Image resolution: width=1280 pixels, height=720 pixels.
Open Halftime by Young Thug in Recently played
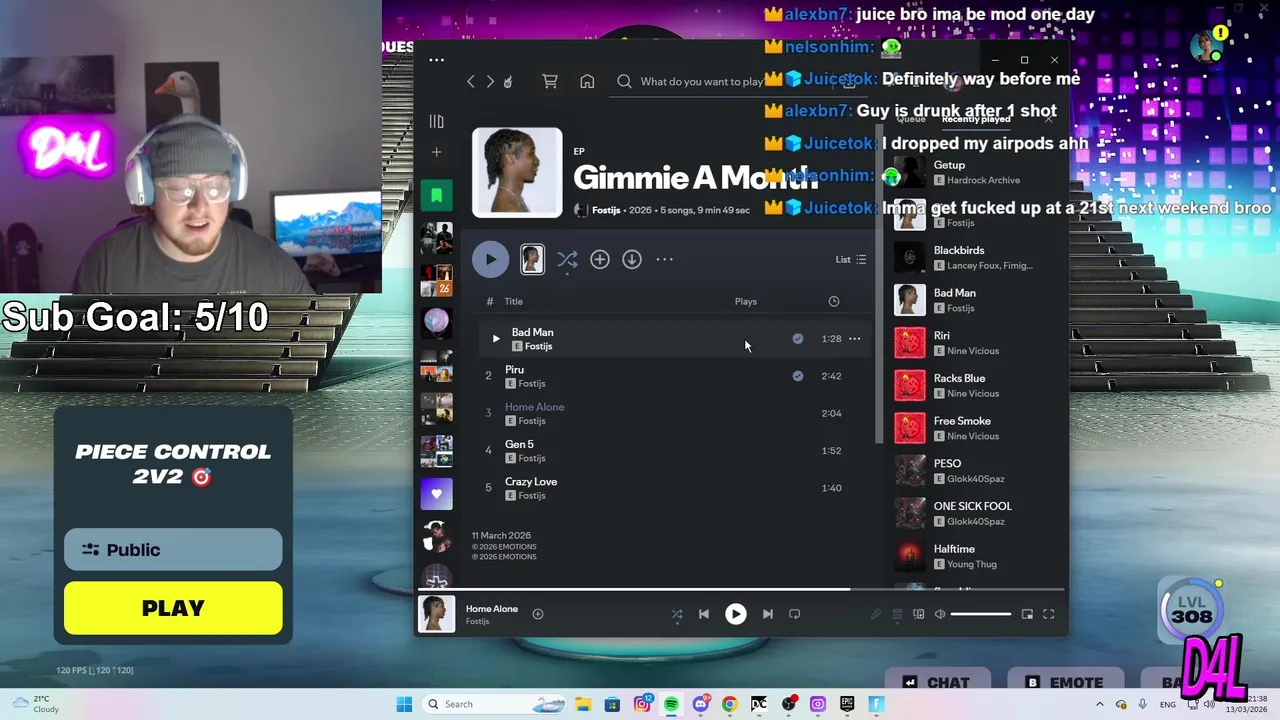coord(975,556)
